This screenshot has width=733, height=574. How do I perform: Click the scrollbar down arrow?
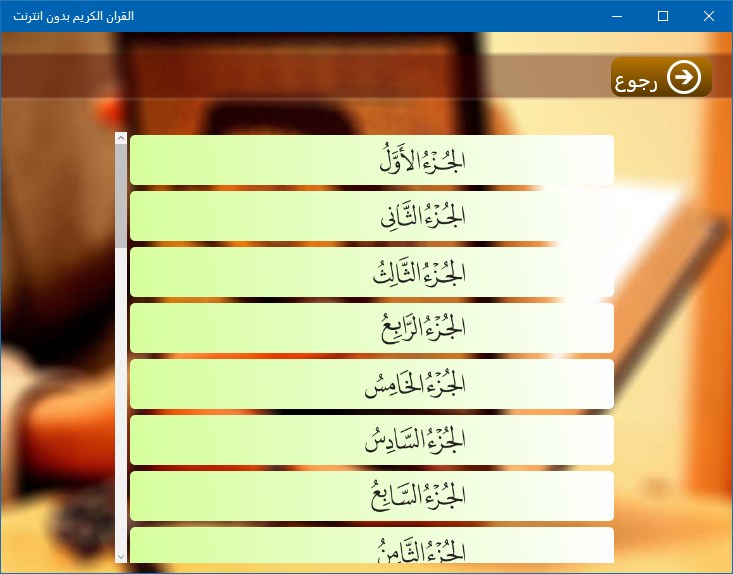121,557
